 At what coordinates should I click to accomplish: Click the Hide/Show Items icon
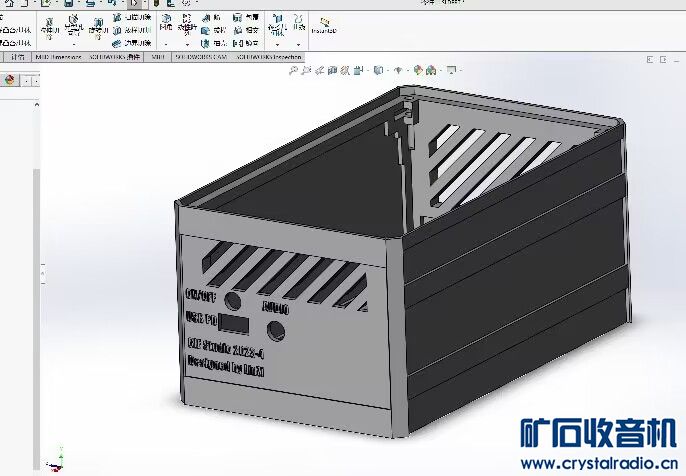398,70
